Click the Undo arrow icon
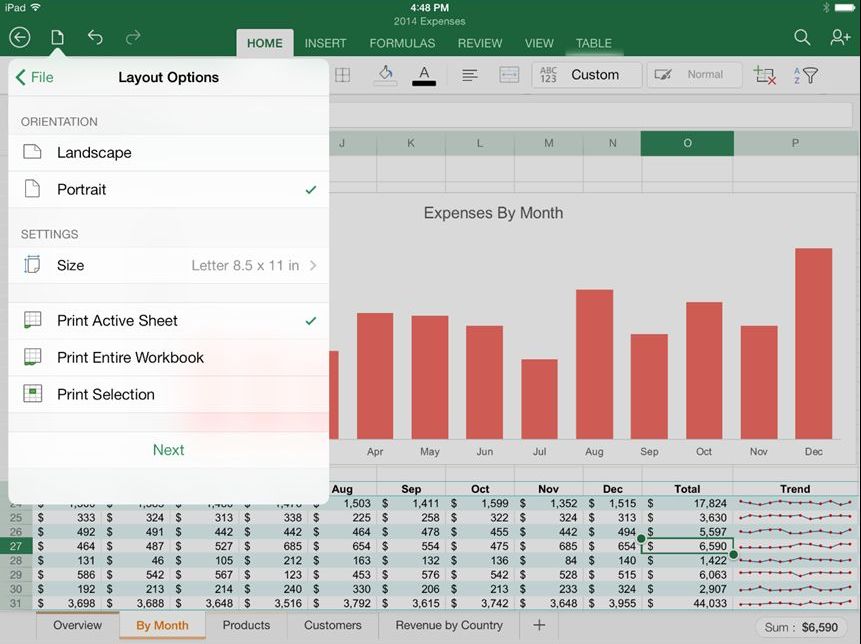 pos(95,38)
